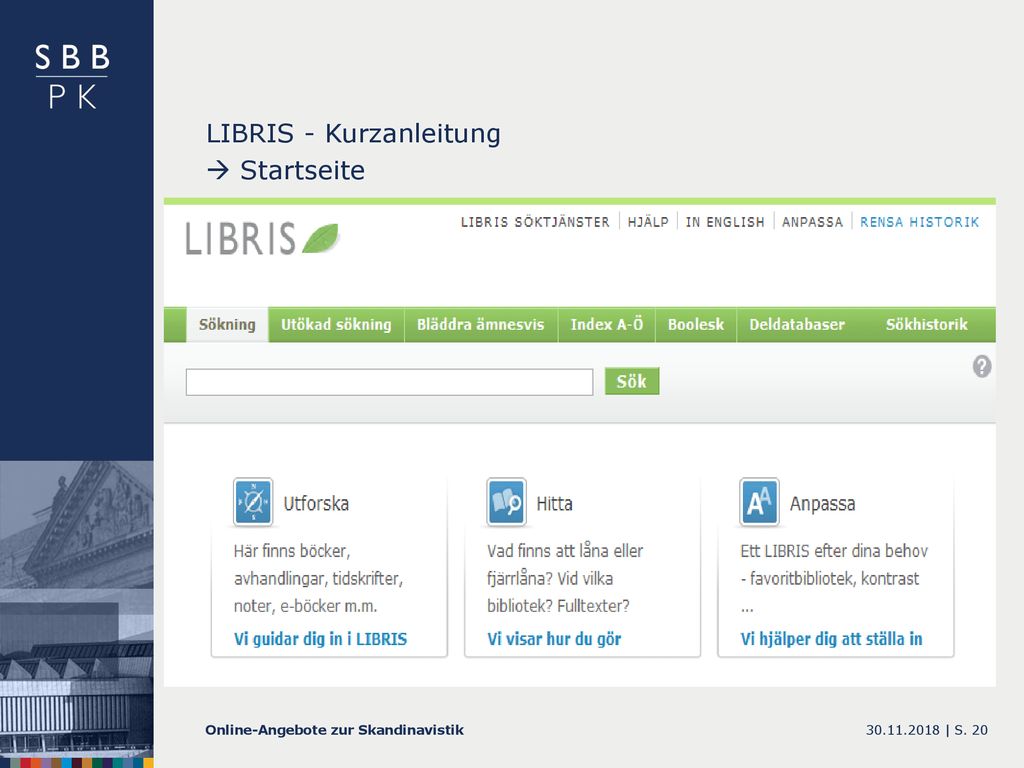Image resolution: width=1024 pixels, height=768 pixels.
Task: Click RENSA HISTORIK link
Action: pyautogui.click(x=920, y=222)
